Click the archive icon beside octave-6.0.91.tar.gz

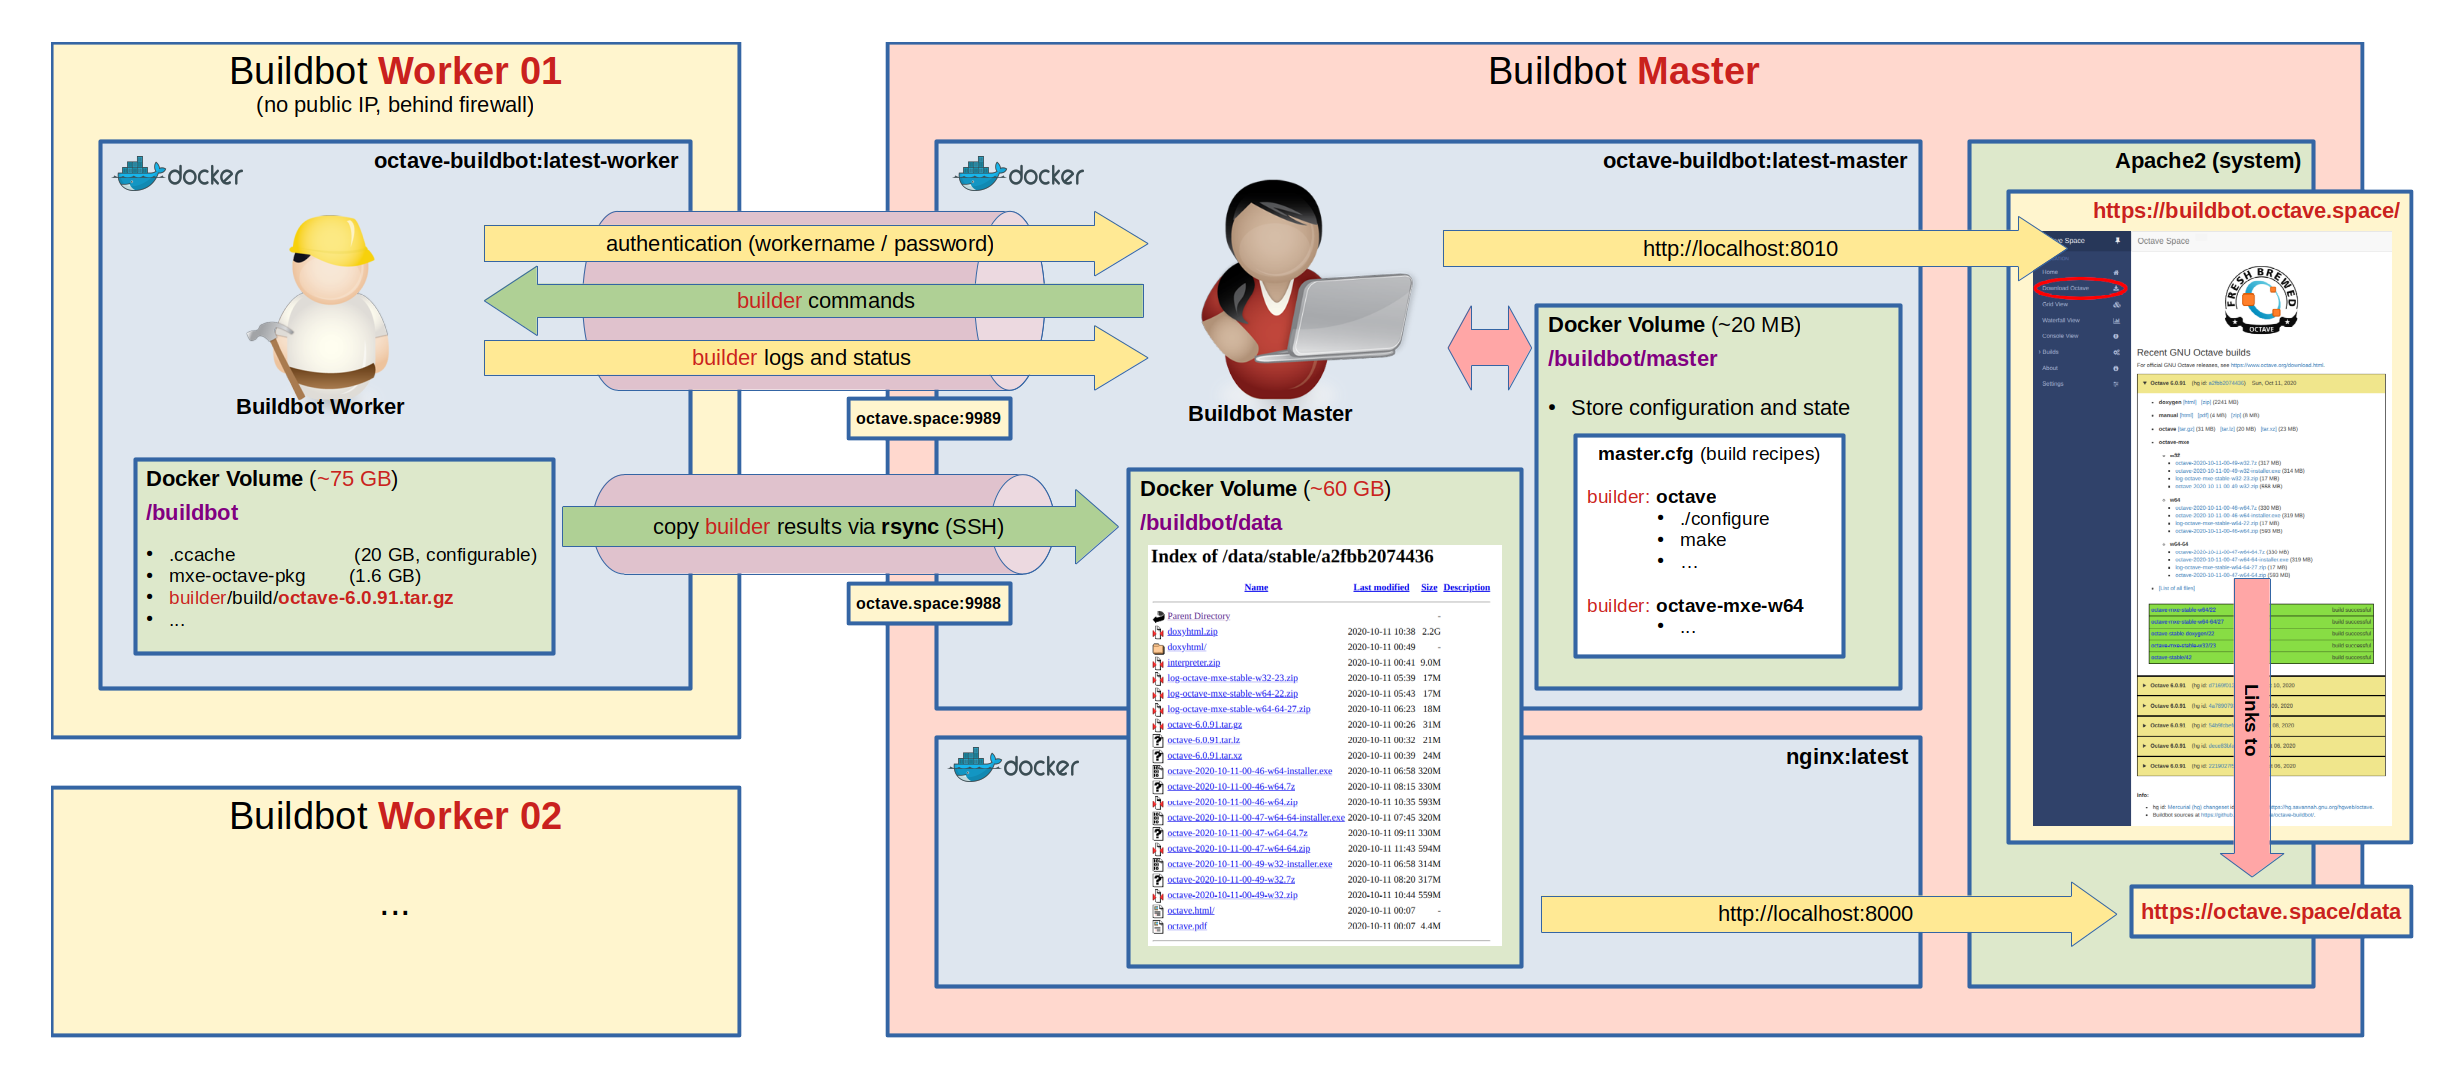point(1158,725)
